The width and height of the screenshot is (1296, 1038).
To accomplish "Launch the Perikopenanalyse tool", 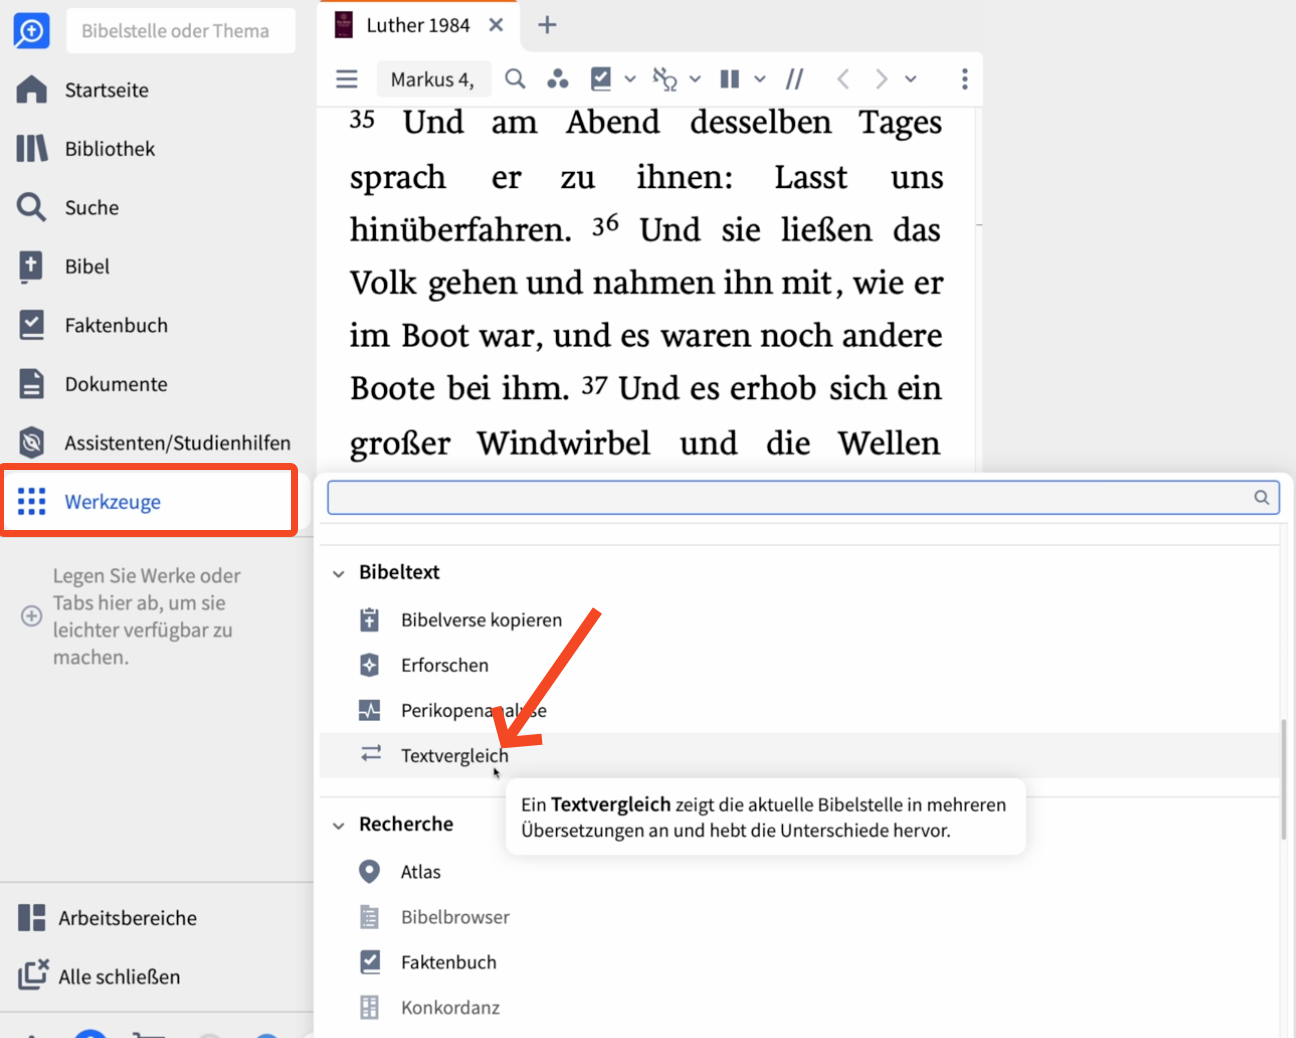I will [x=473, y=710].
